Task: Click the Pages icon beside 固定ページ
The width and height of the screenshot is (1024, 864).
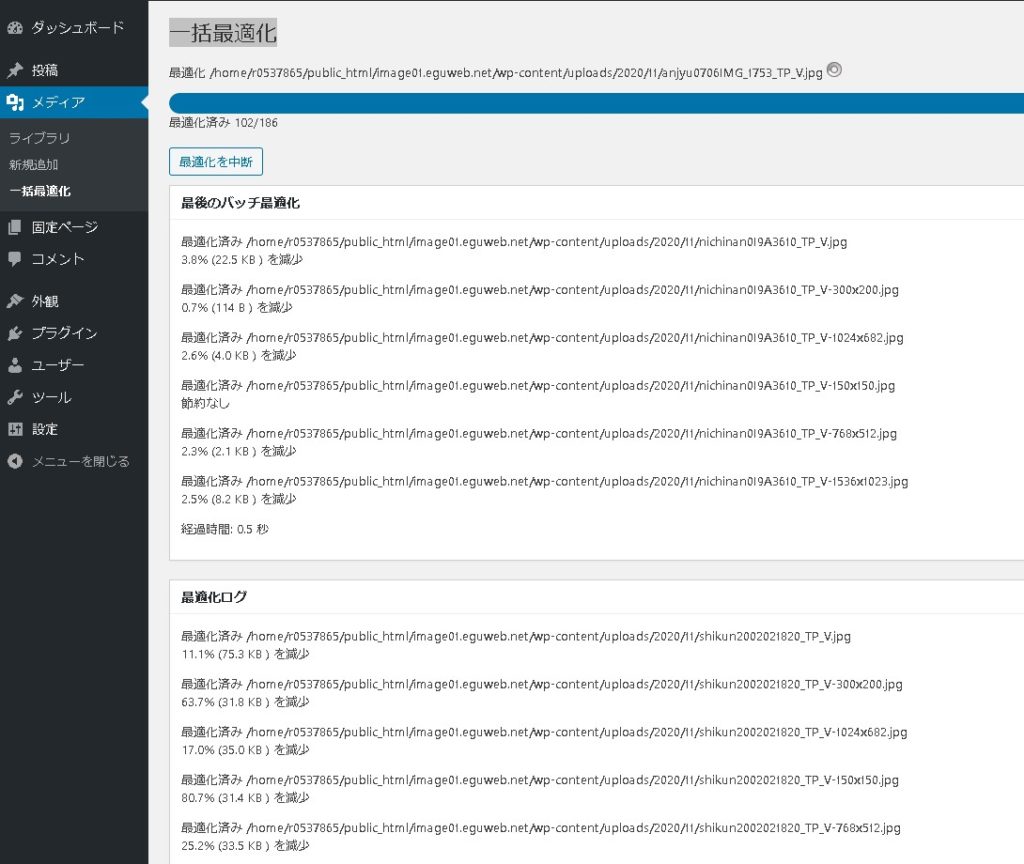Action: 15,227
